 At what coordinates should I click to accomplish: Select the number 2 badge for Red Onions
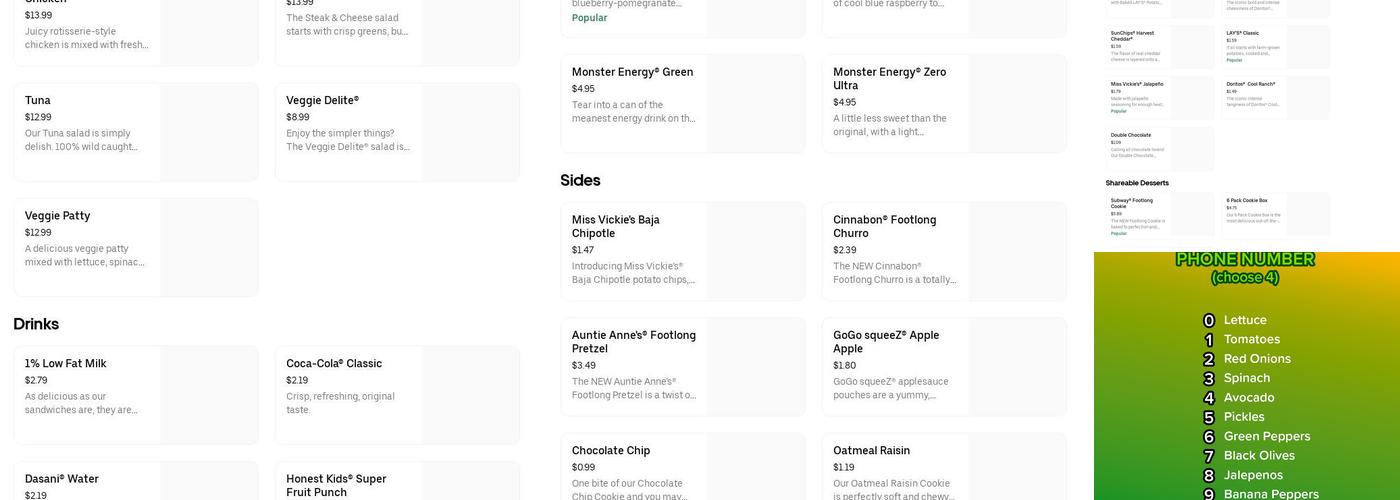coord(1208,360)
